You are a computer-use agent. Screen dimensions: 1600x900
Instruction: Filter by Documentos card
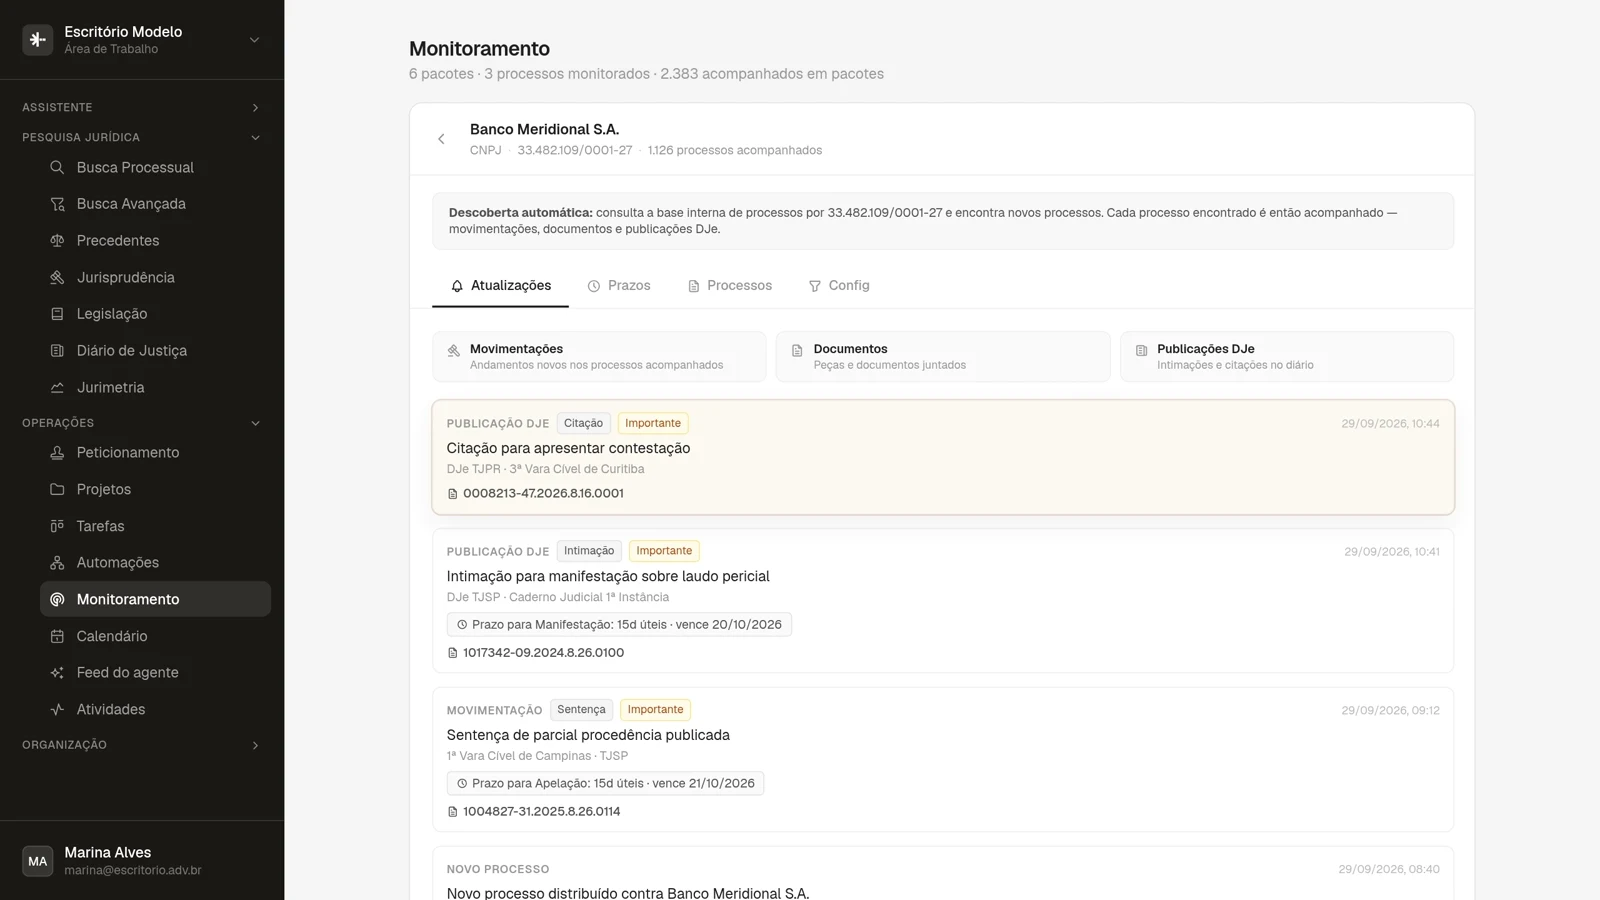[x=943, y=357]
